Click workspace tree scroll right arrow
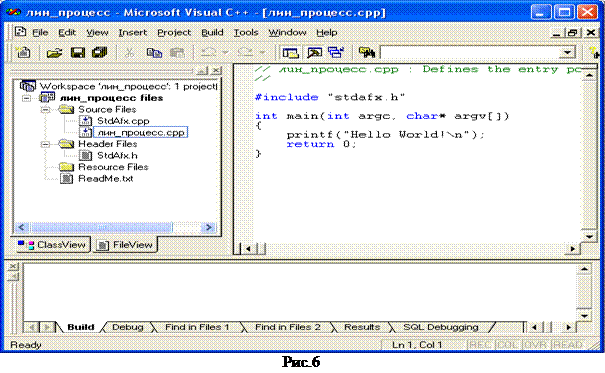The image size is (605, 373). [209, 227]
